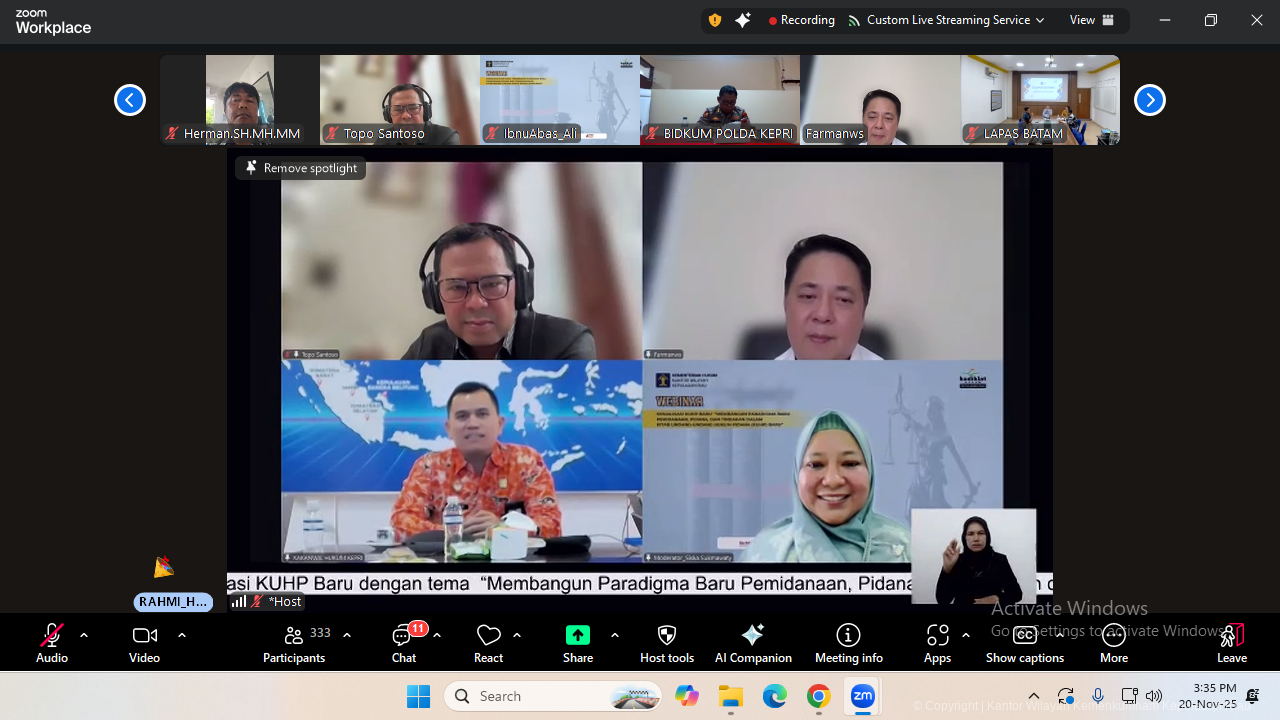Click the React heart icon
The image size is (1280, 720).
coord(488,642)
